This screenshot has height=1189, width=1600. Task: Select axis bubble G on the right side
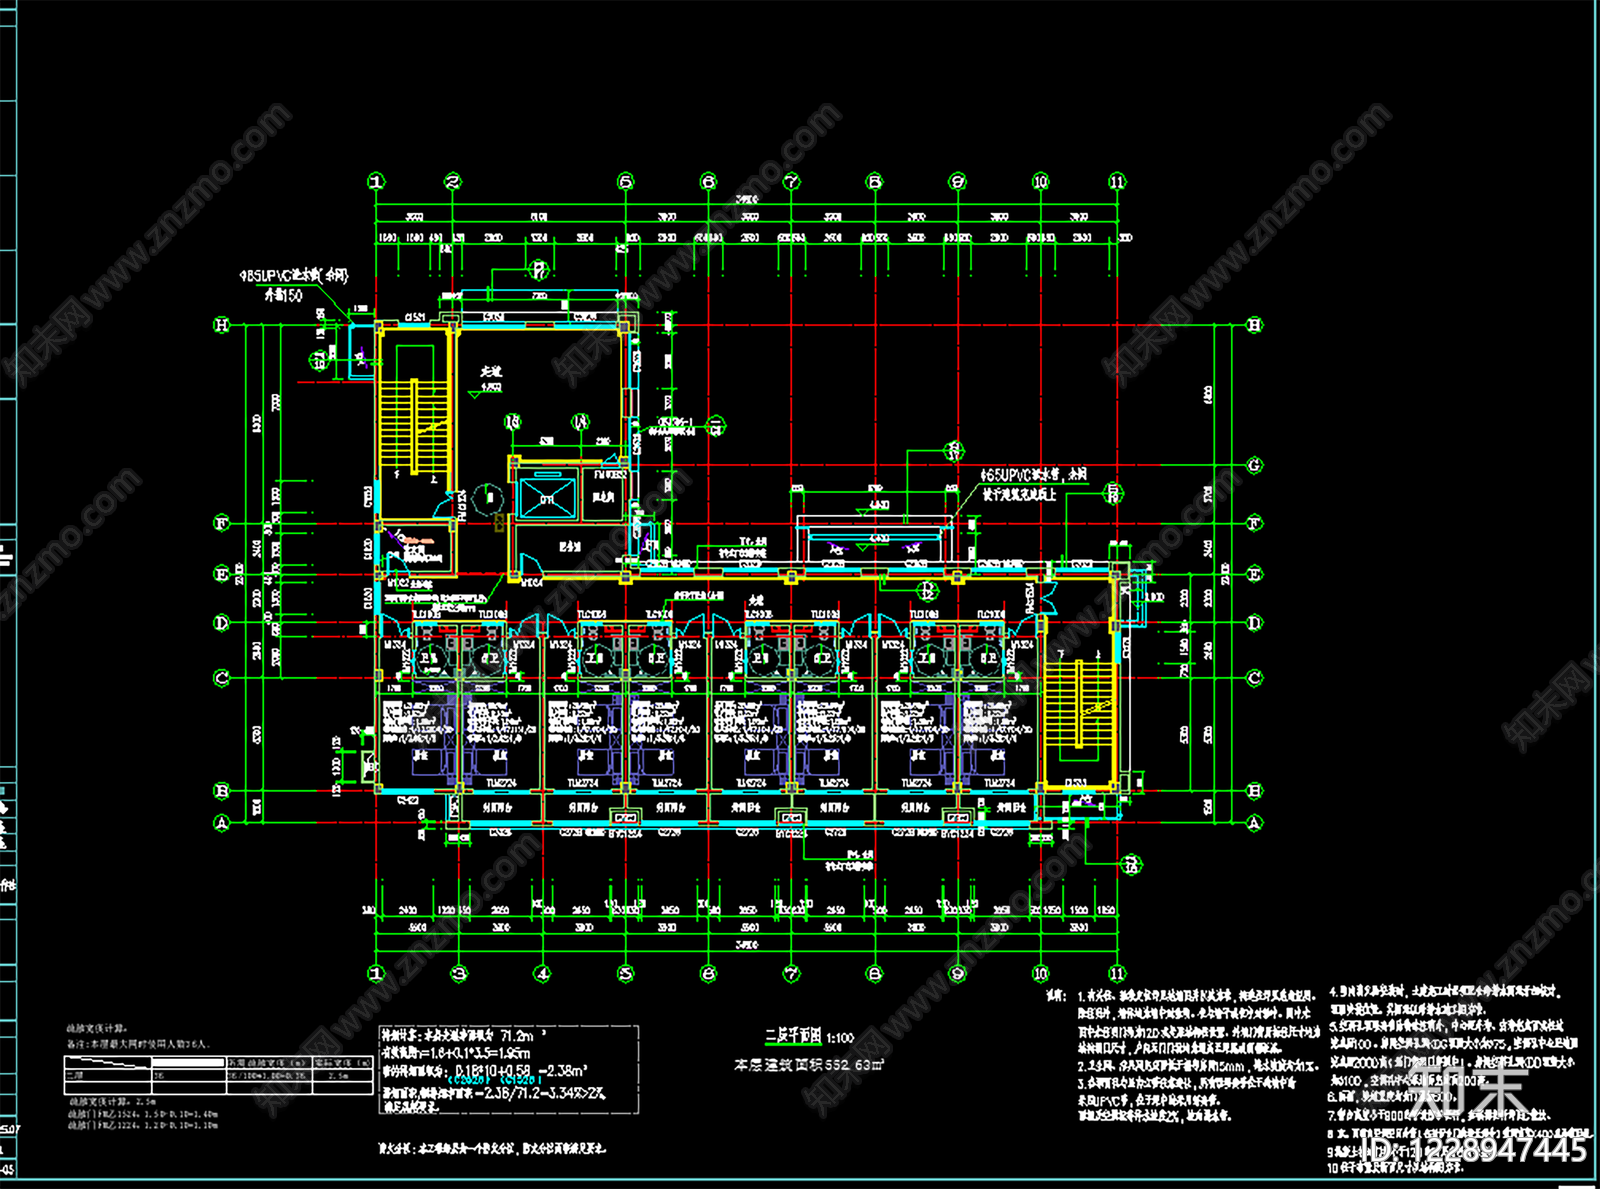1255,466
